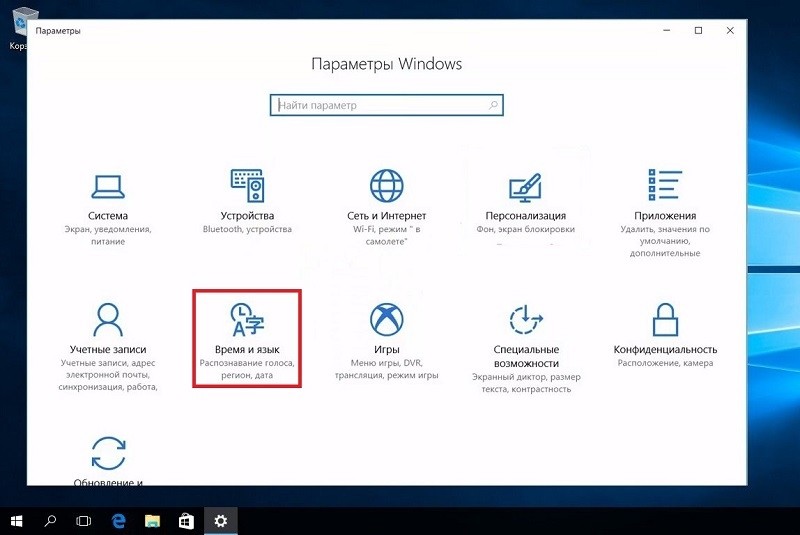The width and height of the screenshot is (800, 535).
Task: Open the Приложения list icon
Action: pos(665,185)
